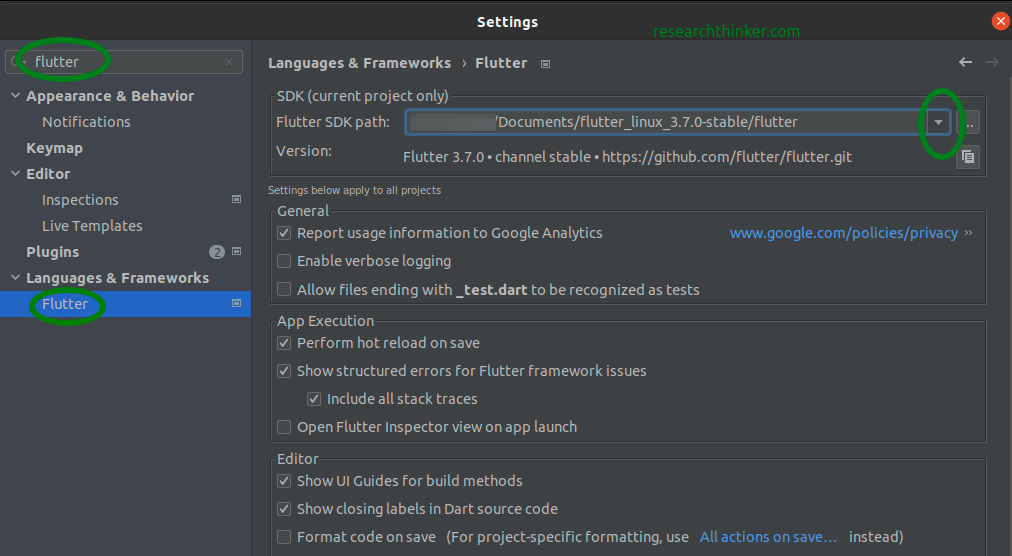Click the back navigation arrow
Screen dimensions: 1012x556
pos(965,62)
